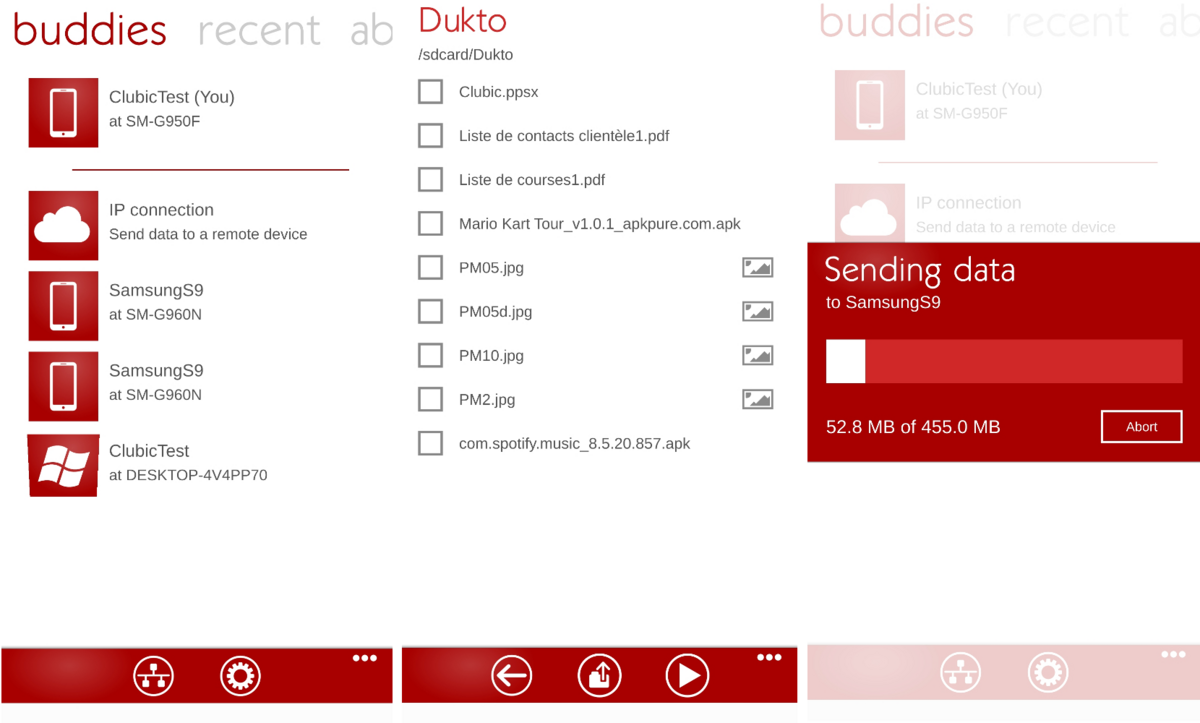The image size is (1200, 723).
Task: Click 'ClubicTest (You)' name in left panel
Action: click(172, 97)
